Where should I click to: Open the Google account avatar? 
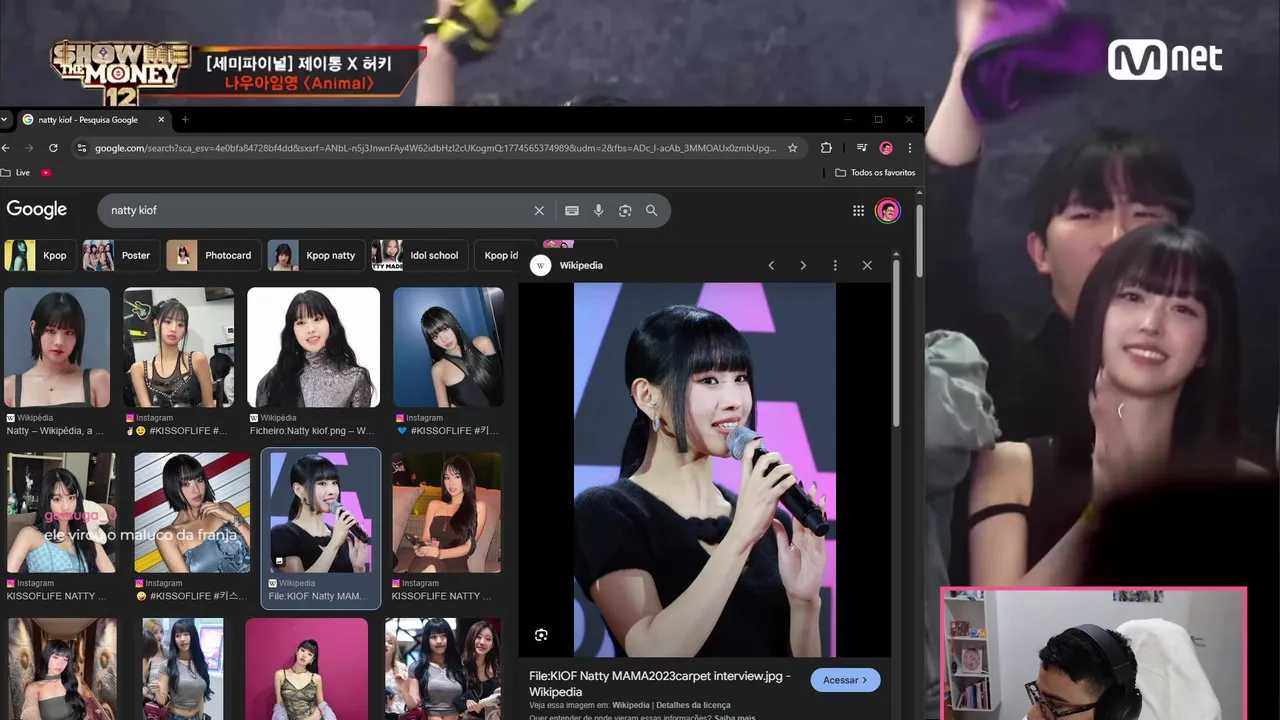pyautogui.click(x=887, y=211)
